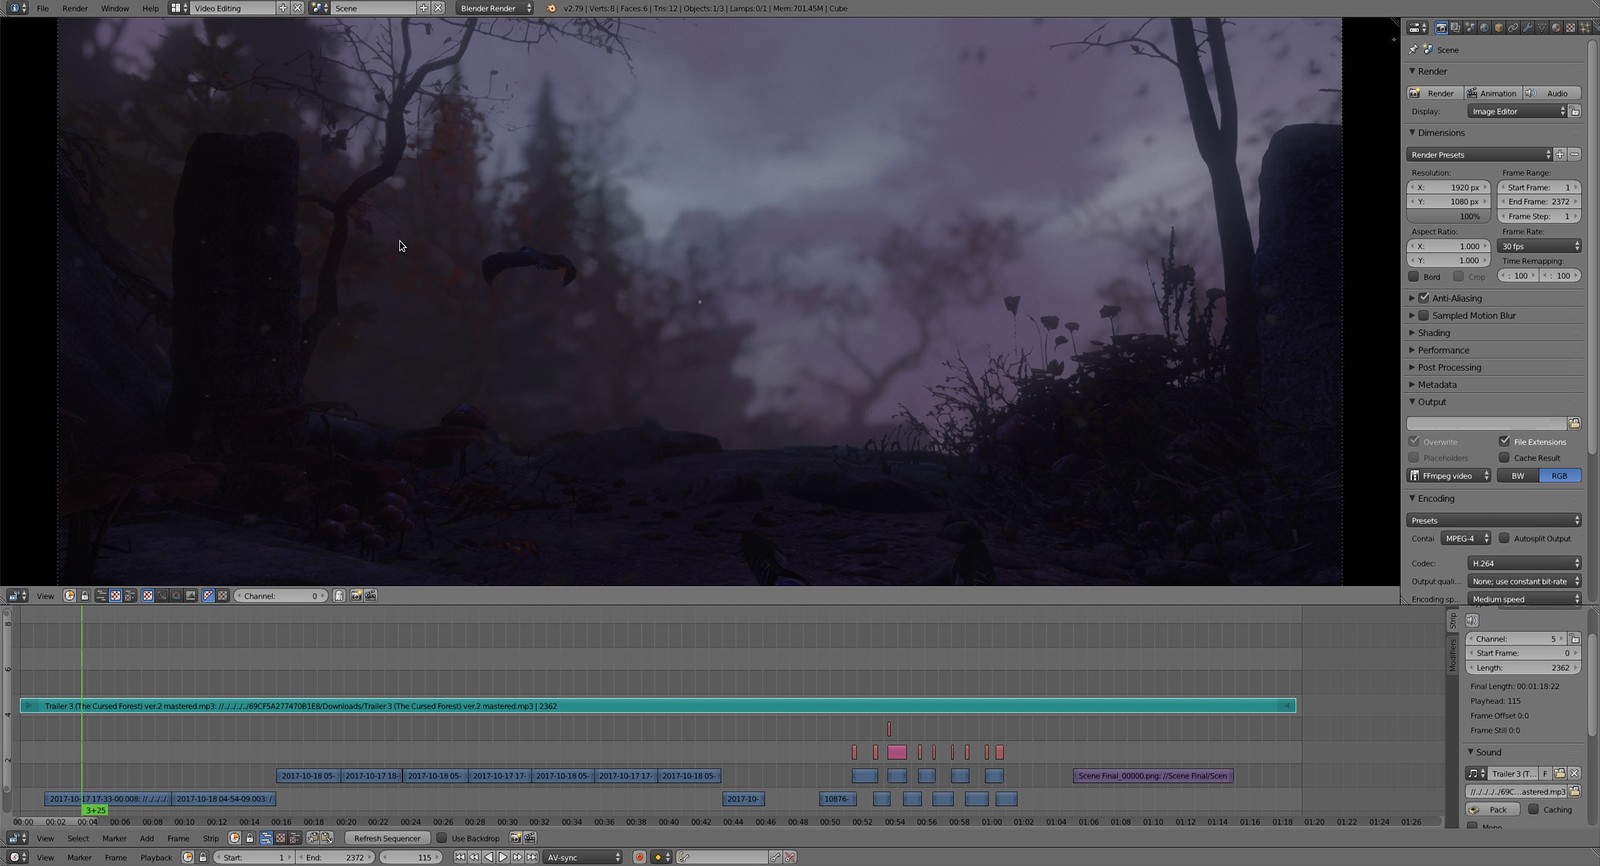Play the animation forward
The width and height of the screenshot is (1600, 866).
(x=503, y=857)
